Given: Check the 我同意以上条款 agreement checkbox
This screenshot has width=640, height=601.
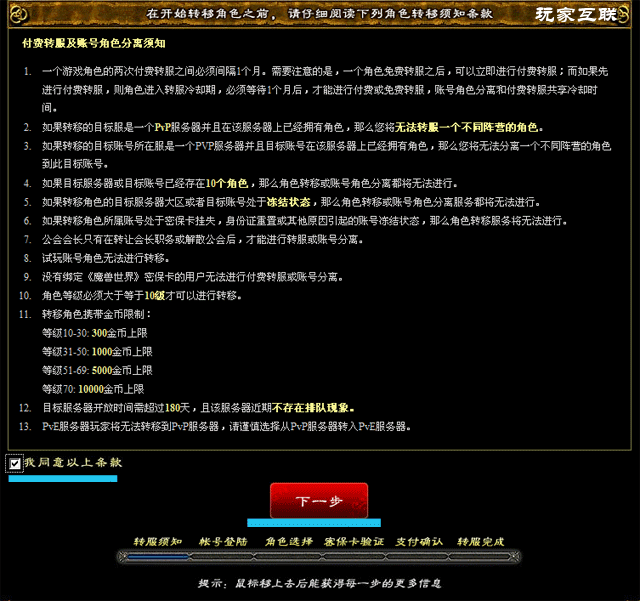Looking at the screenshot, I should click(x=14, y=464).
